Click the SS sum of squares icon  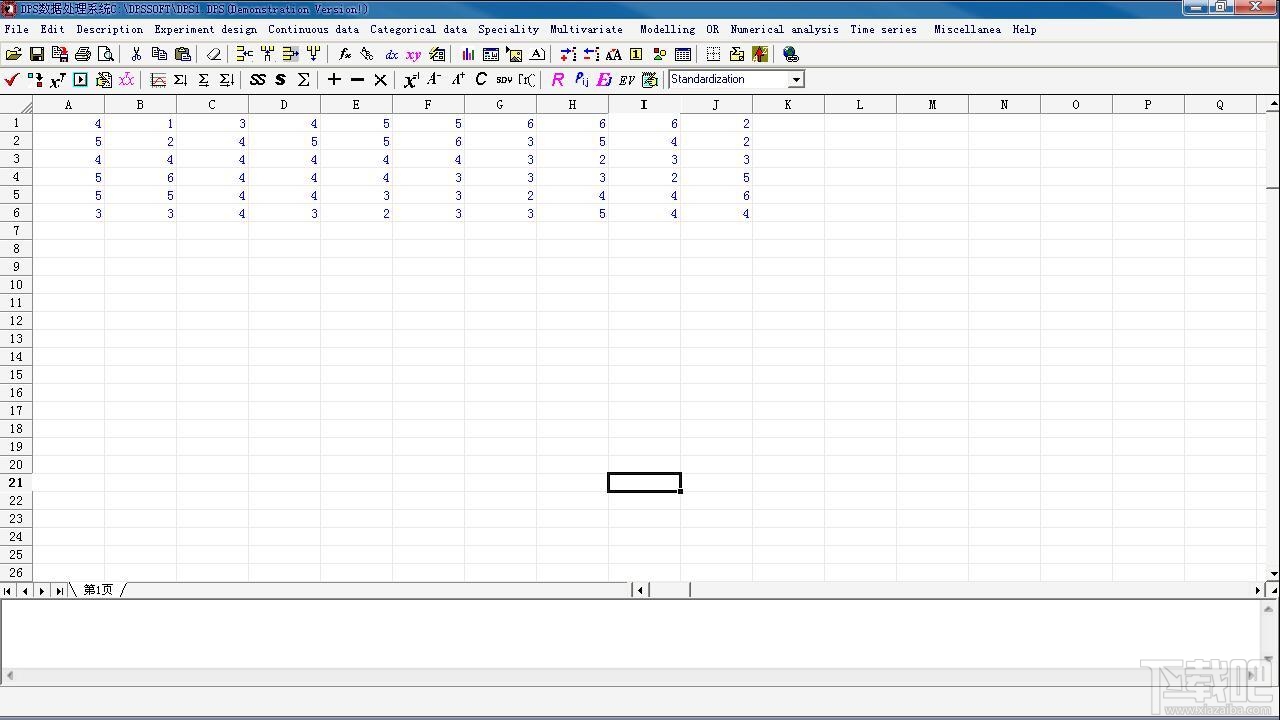[257, 79]
